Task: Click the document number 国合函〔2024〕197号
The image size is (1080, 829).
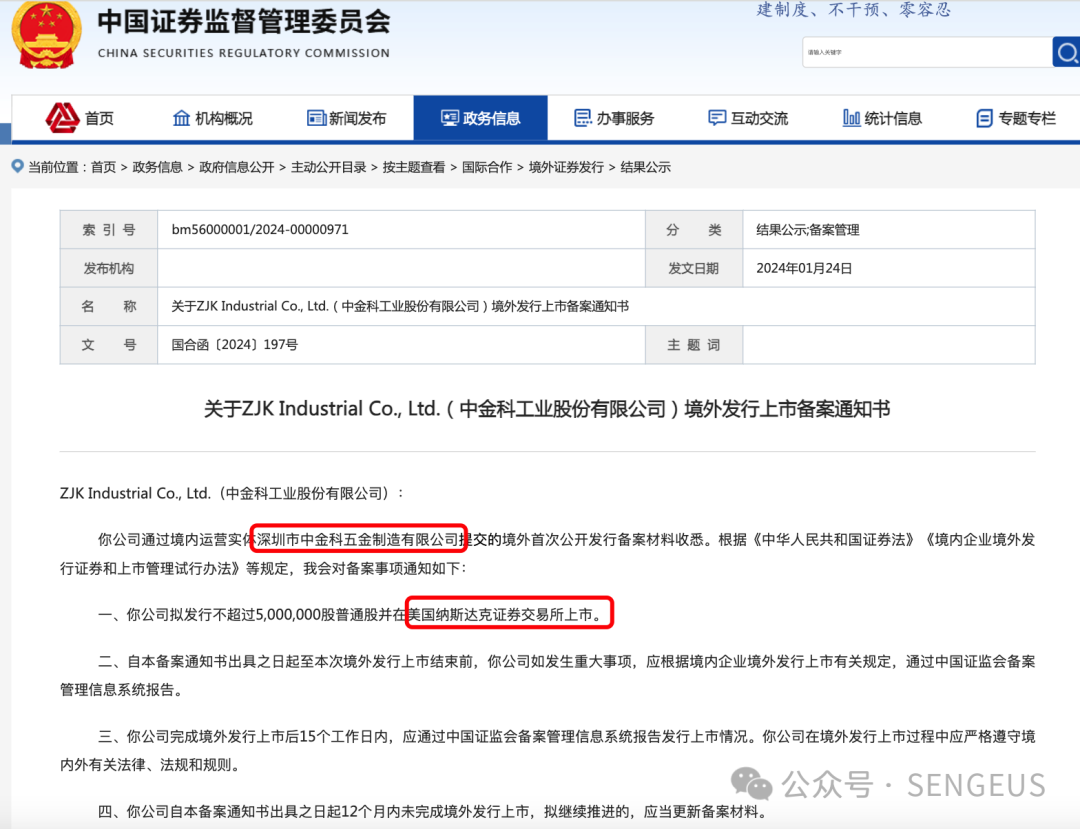Action: click(x=234, y=345)
